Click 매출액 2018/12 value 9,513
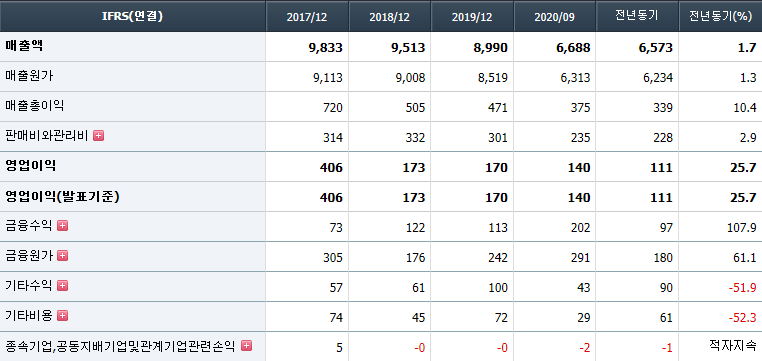 408,48
